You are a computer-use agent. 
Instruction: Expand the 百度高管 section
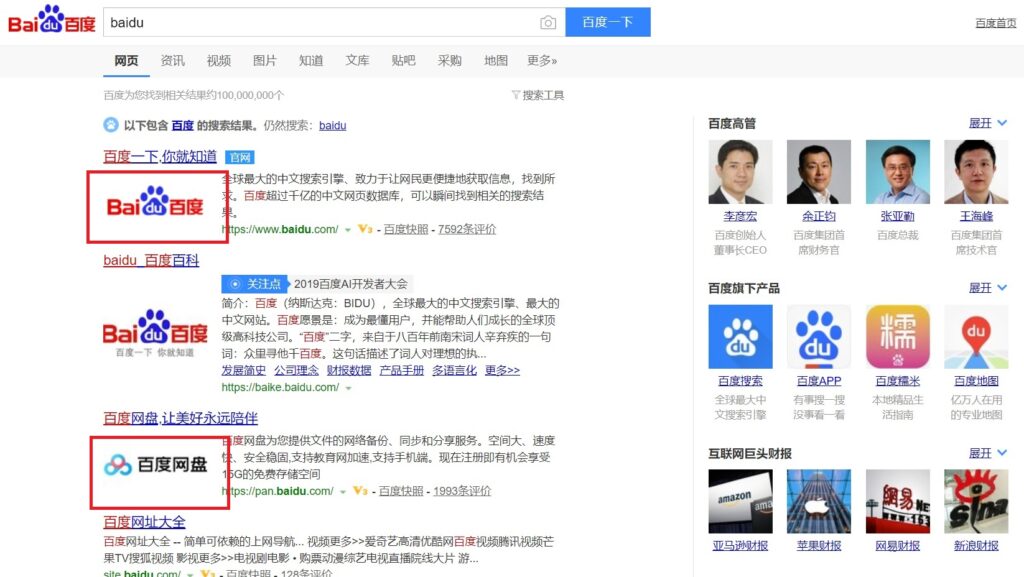(987, 123)
